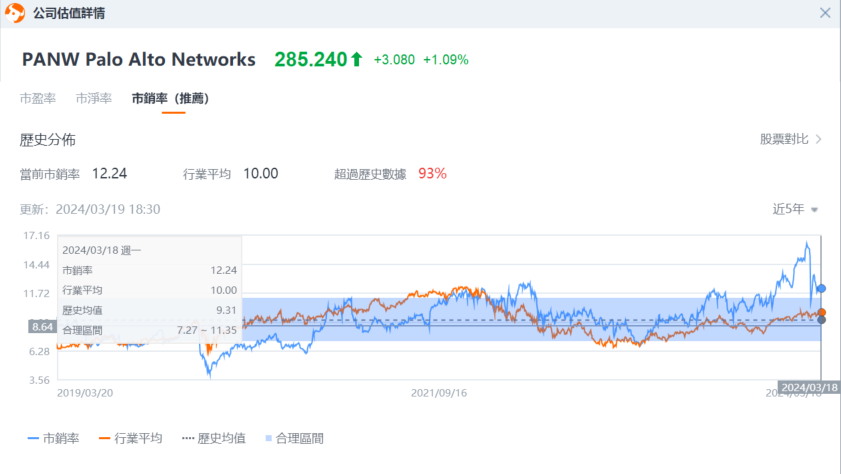Click the 17.16 y-axis label
841x474 pixels.
coord(36,236)
